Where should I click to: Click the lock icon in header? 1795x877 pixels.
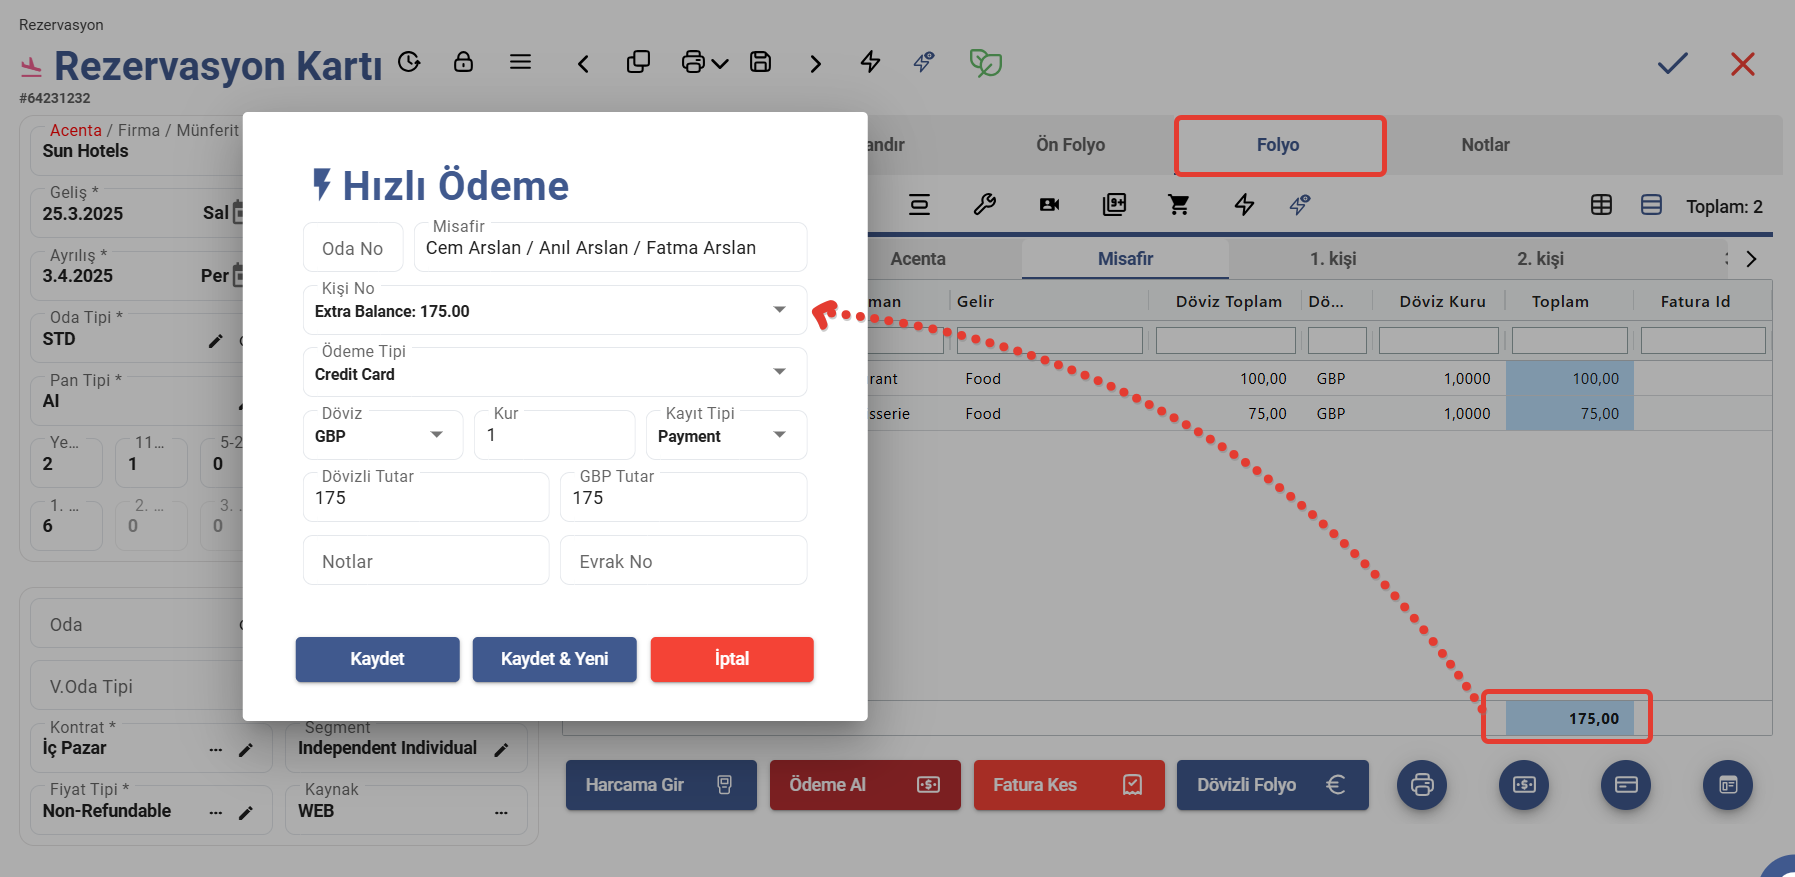(463, 62)
